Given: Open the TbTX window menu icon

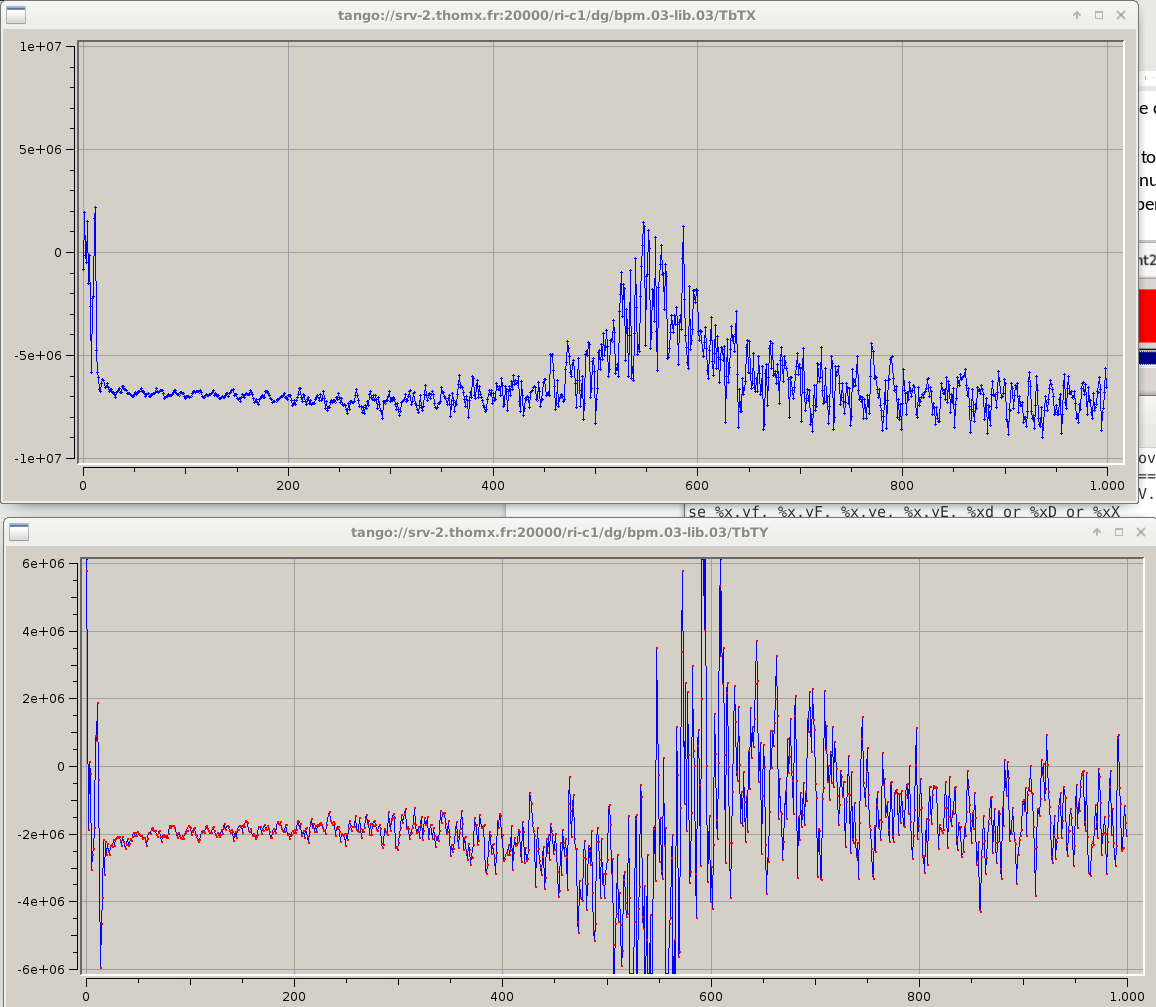Looking at the screenshot, I should [18, 15].
